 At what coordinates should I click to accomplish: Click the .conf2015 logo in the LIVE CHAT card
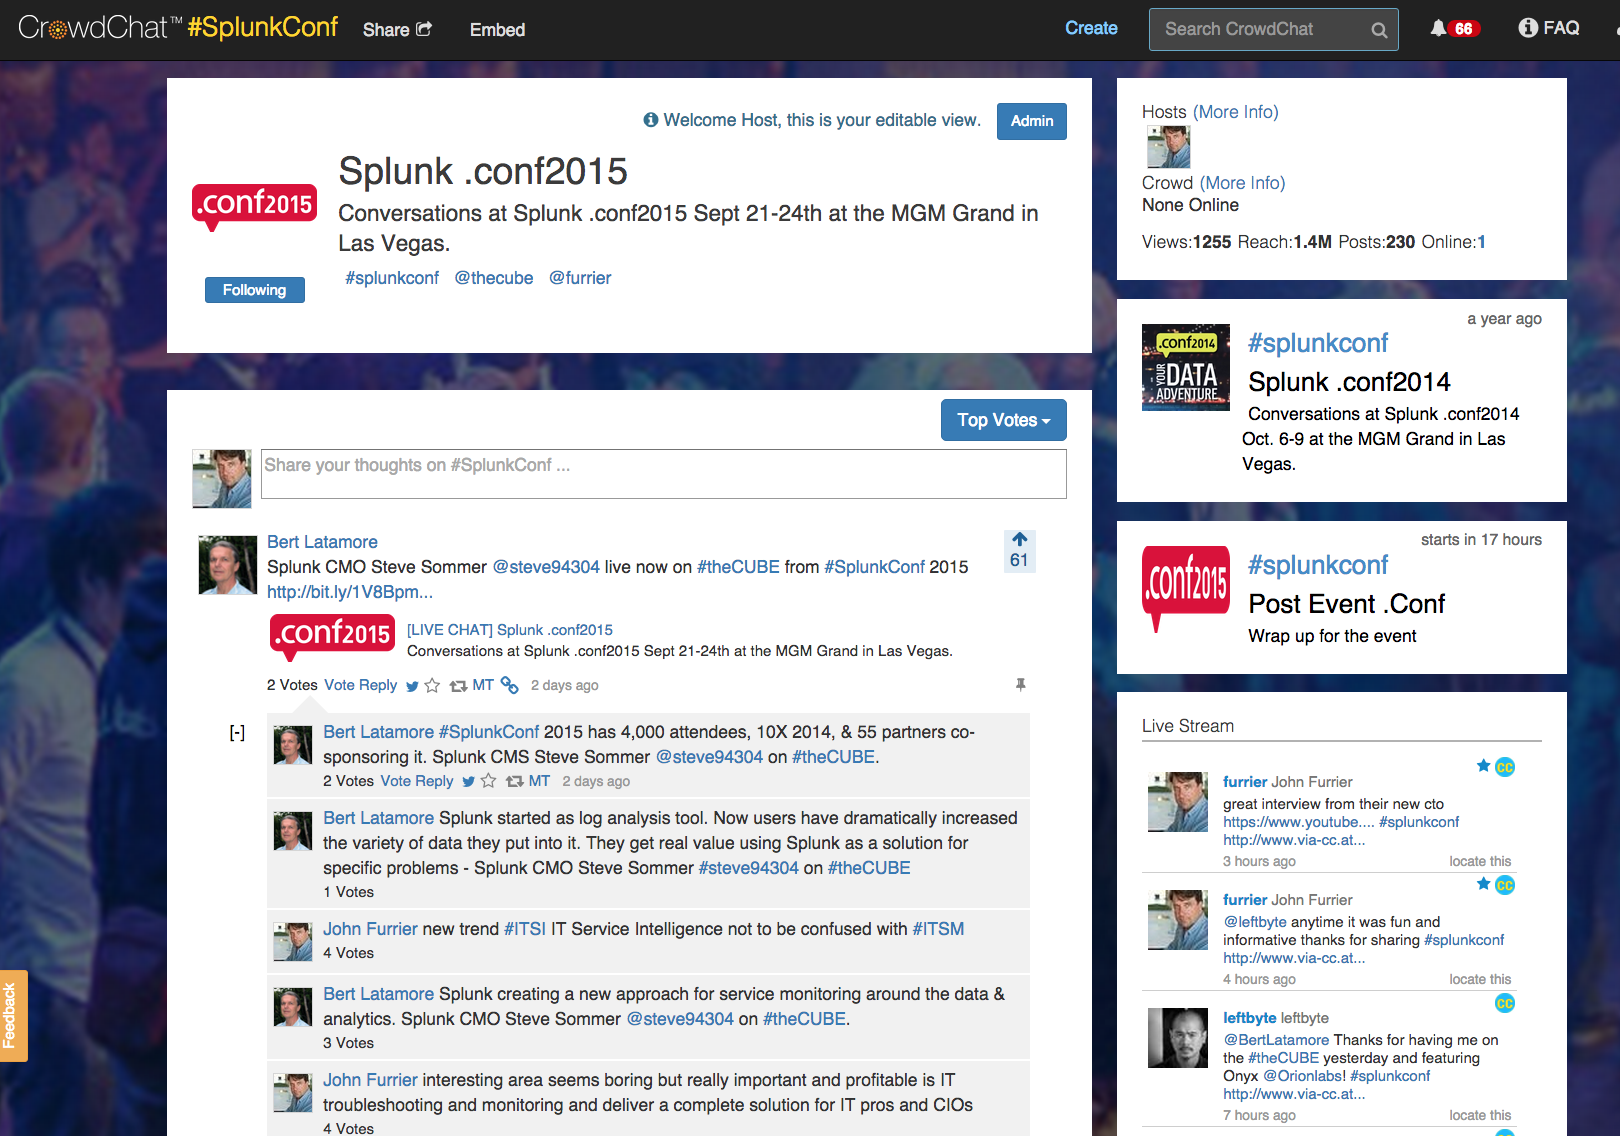click(x=331, y=636)
